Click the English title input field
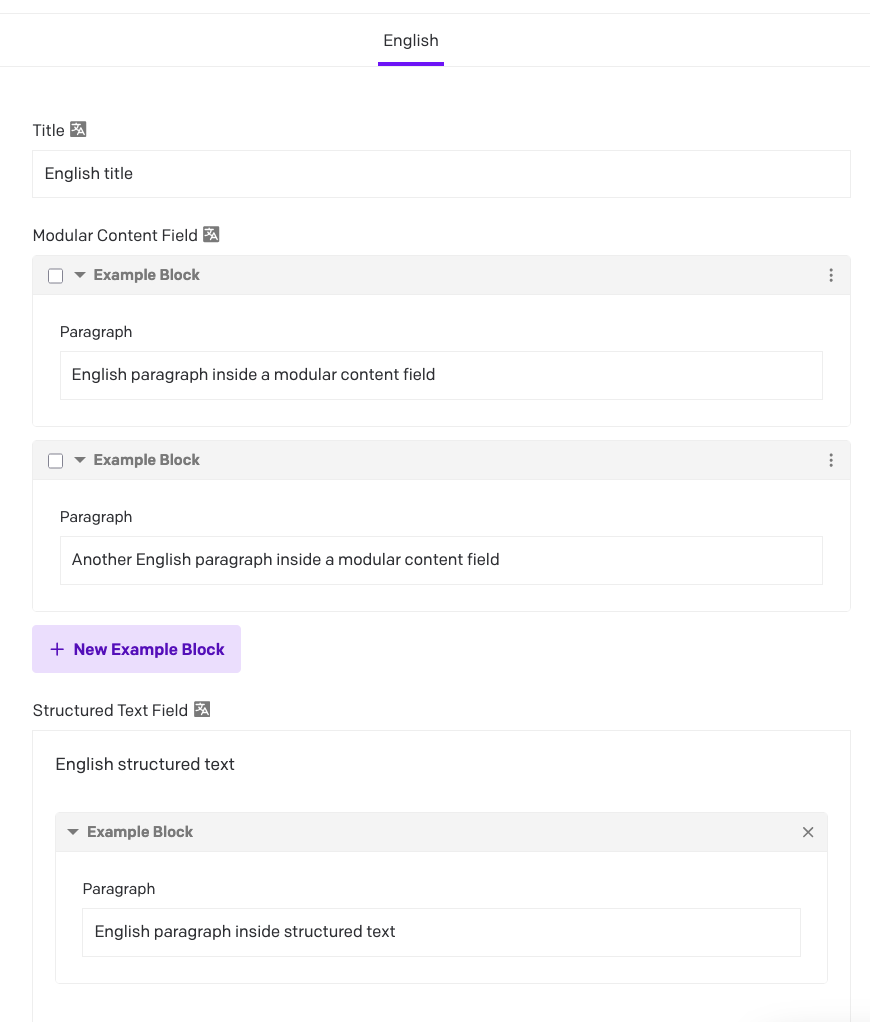This screenshot has width=870, height=1022. pos(441,174)
